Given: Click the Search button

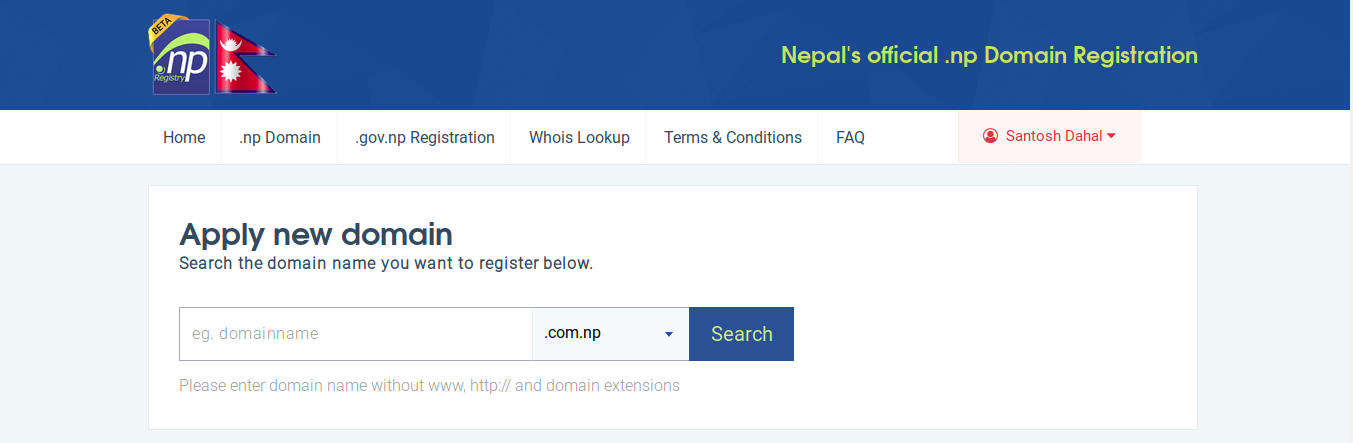Looking at the screenshot, I should pos(742,334).
